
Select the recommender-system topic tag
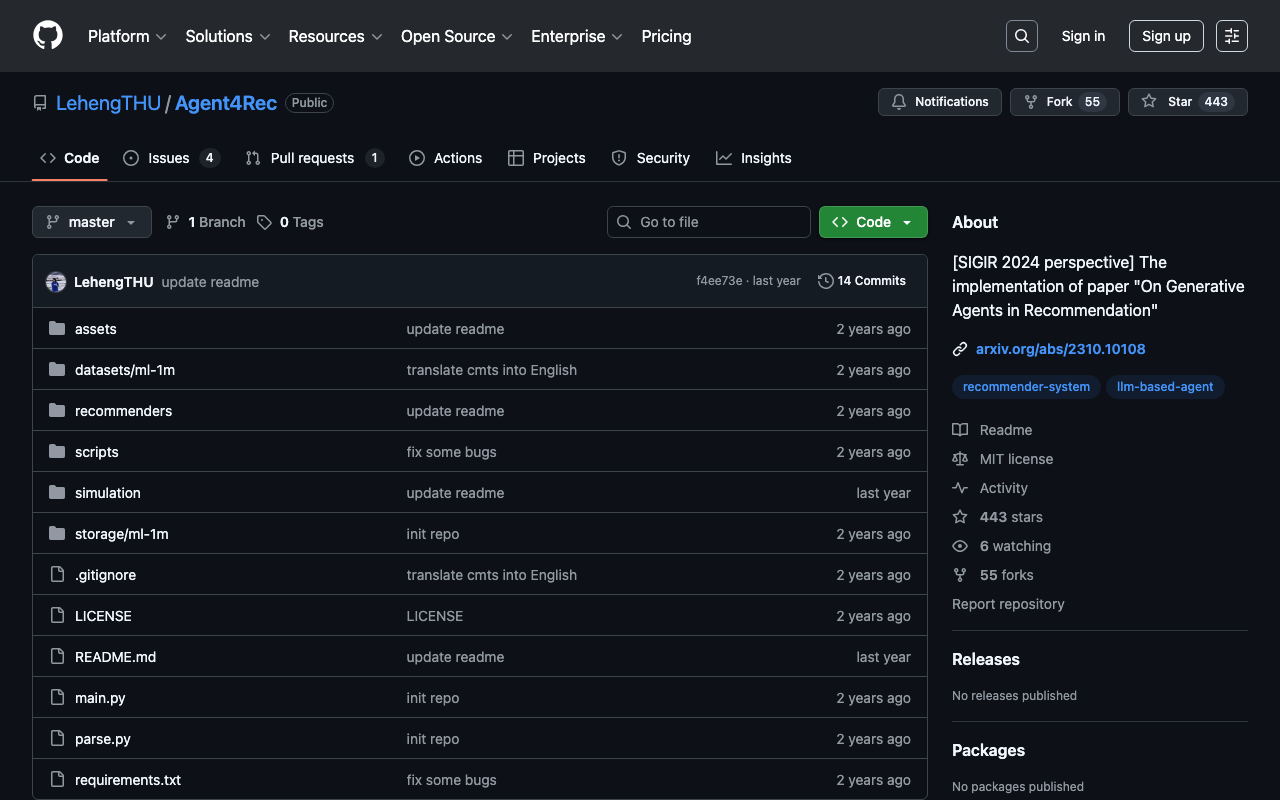coord(1026,387)
